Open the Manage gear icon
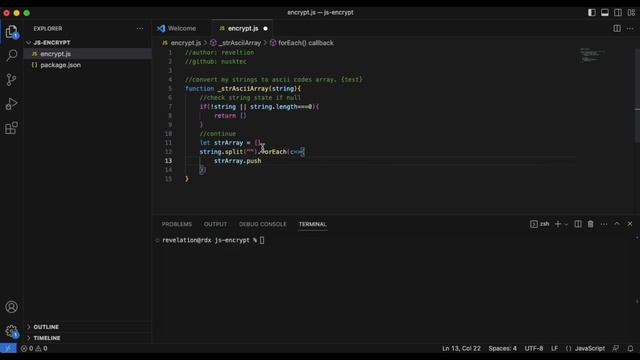Image resolution: width=640 pixels, height=360 pixels. pyautogui.click(x=11, y=331)
